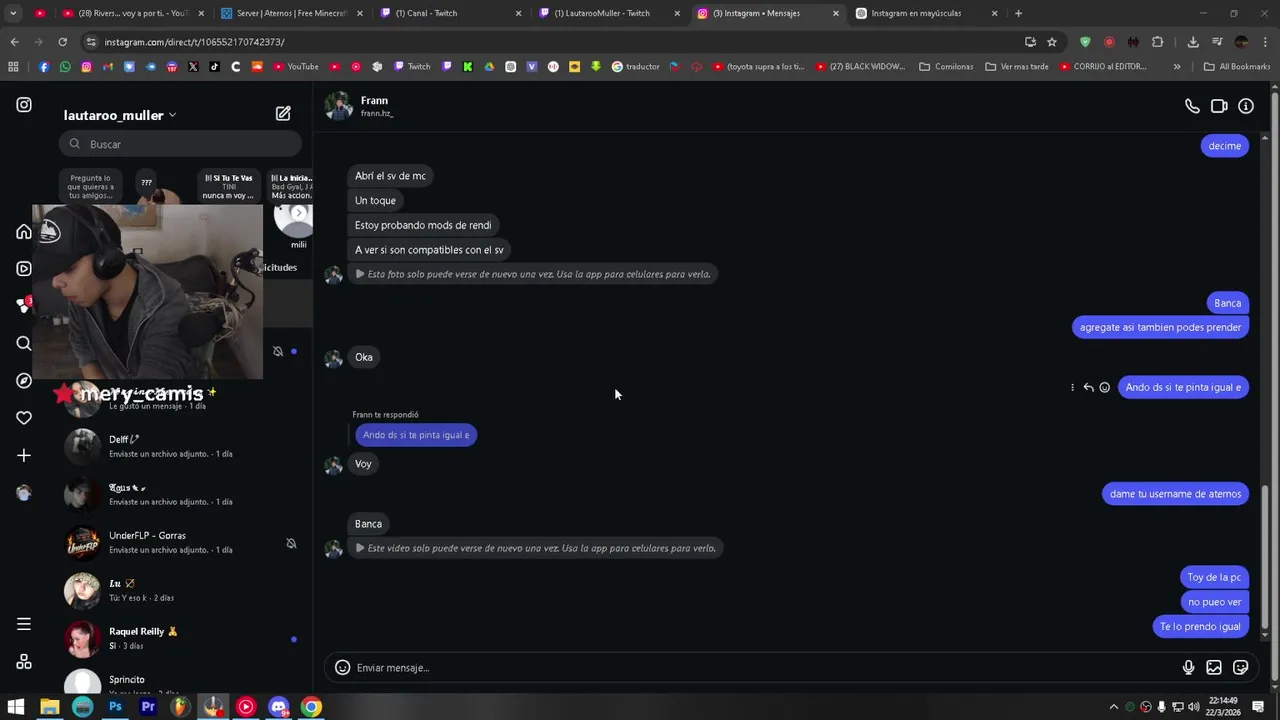Image resolution: width=1280 pixels, height=720 pixels.
Task: Choose a sticker or GIF icon
Action: tap(1241, 668)
